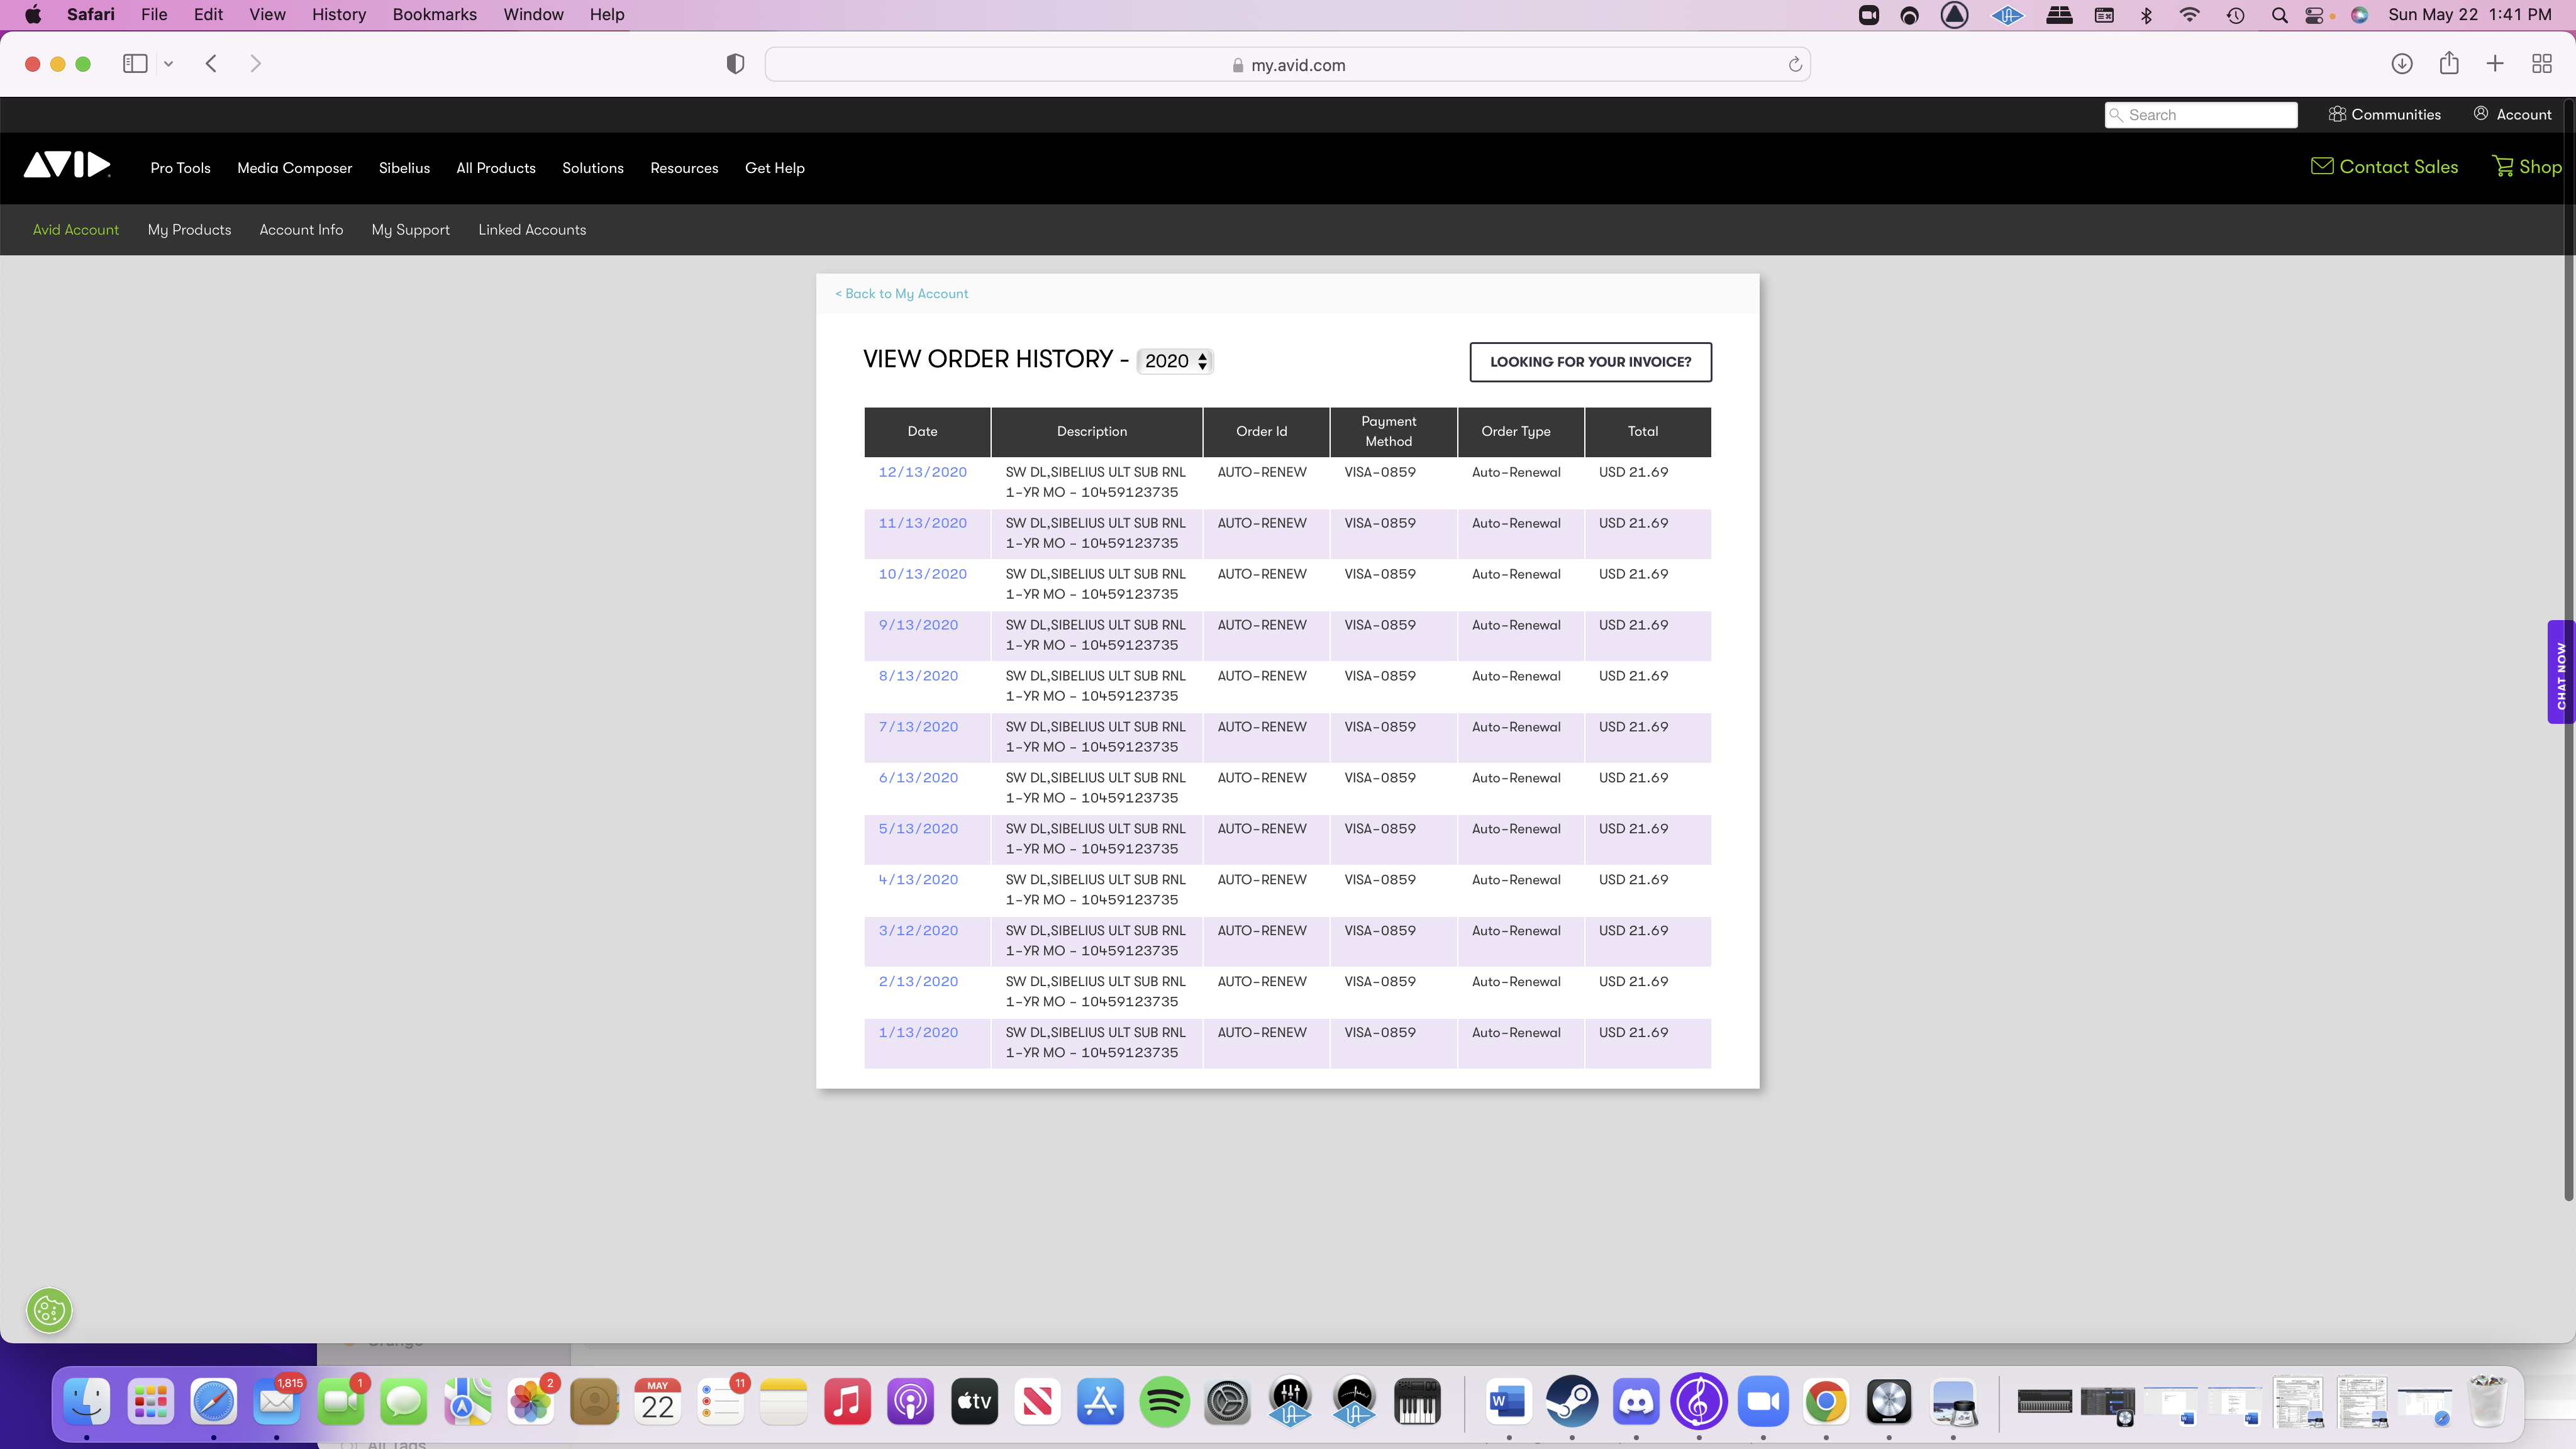Screen dimensions: 2576x1449
Task: Open the 6/13/2020 order link
Action: [x=918, y=778]
